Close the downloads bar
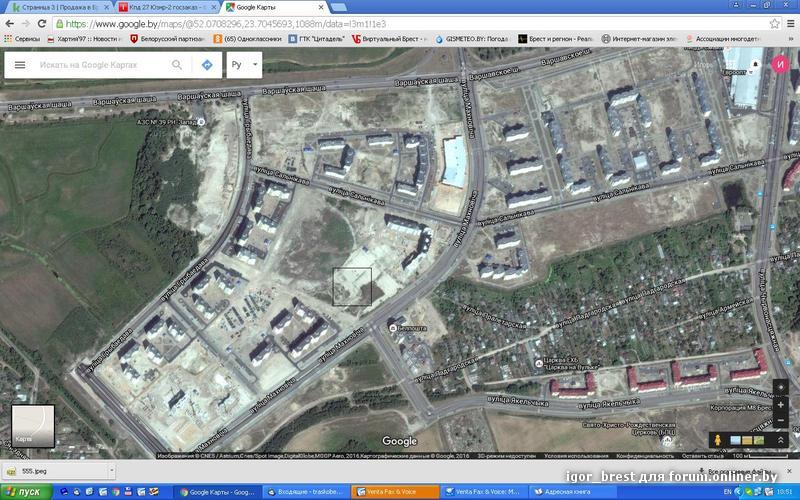 [789, 471]
